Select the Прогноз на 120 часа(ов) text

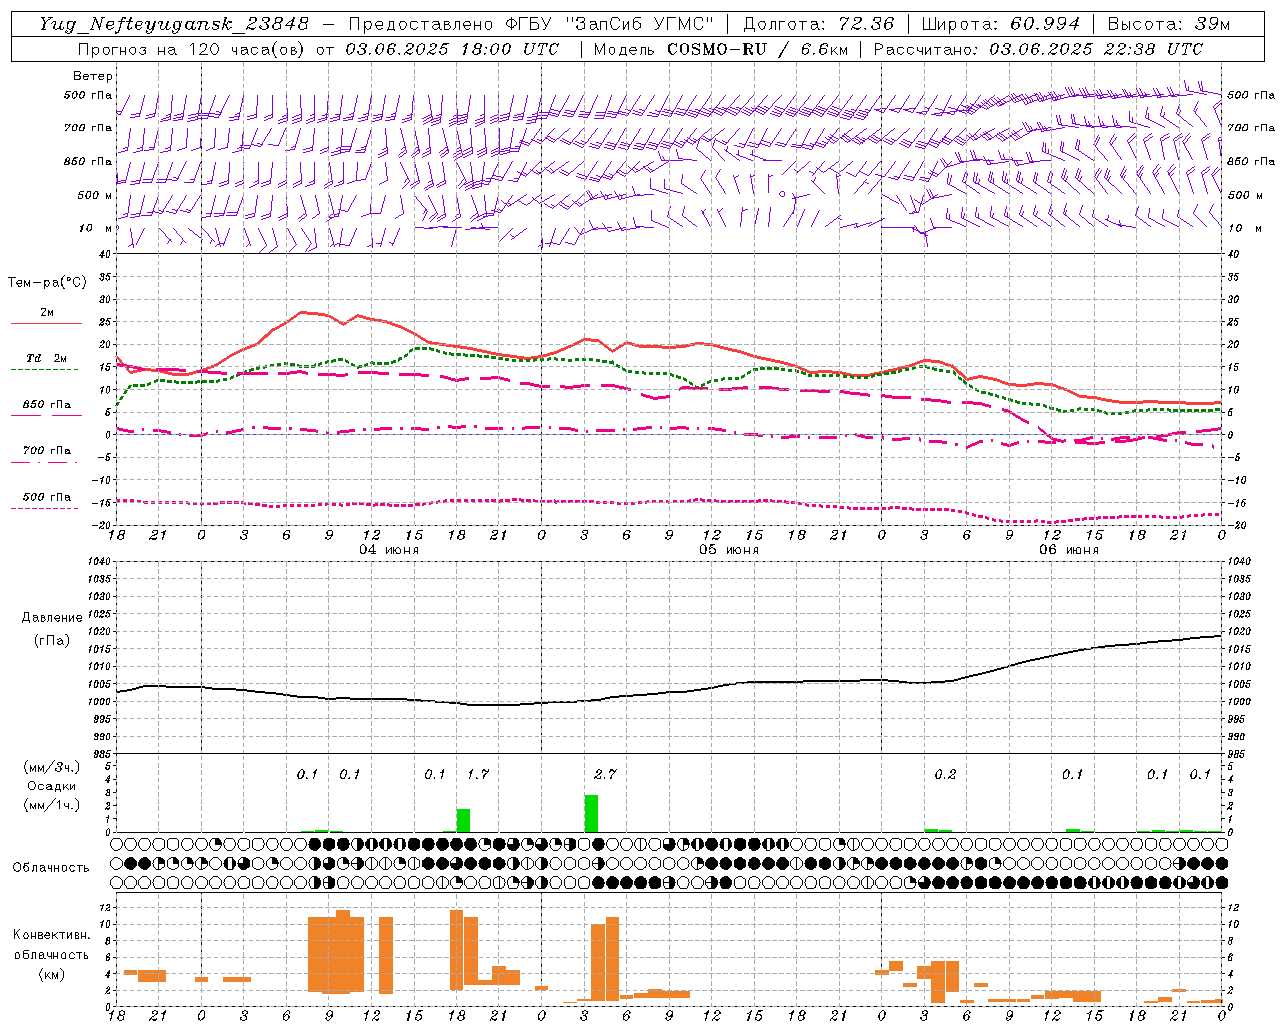tap(193, 49)
